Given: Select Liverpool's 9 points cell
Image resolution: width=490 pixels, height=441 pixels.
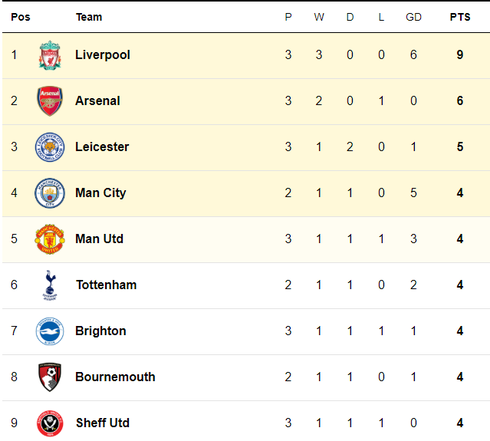Looking at the screenshot, I should point(460,55).
